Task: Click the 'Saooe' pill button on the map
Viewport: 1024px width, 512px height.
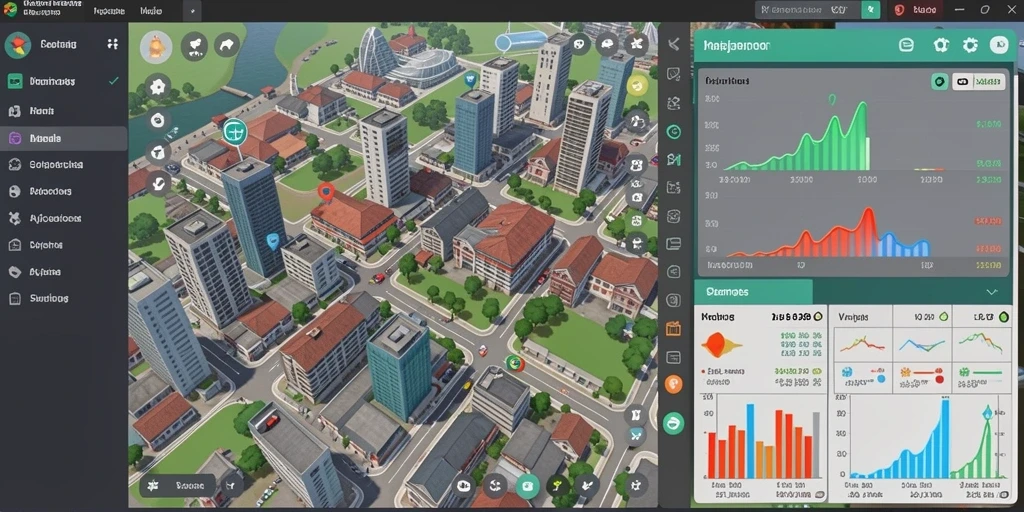Action: click(x=178, y=485)
